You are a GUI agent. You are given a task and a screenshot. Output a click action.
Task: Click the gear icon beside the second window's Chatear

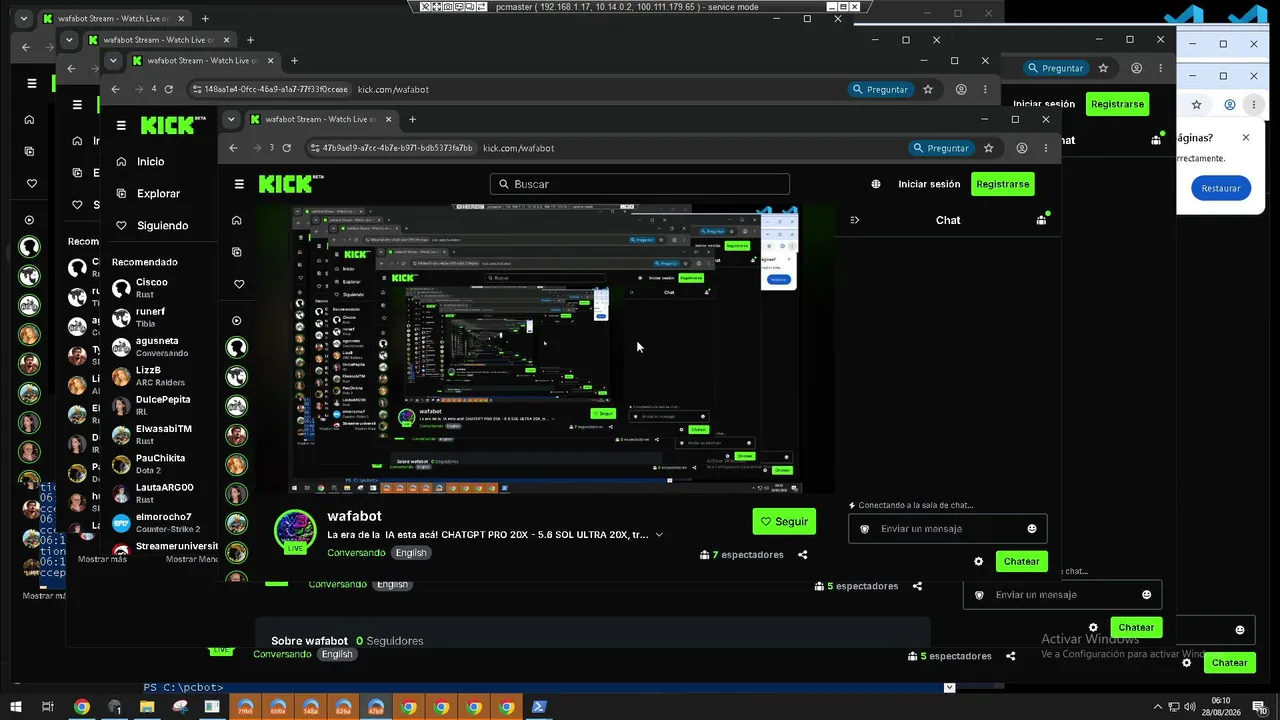click(1093, 628)
